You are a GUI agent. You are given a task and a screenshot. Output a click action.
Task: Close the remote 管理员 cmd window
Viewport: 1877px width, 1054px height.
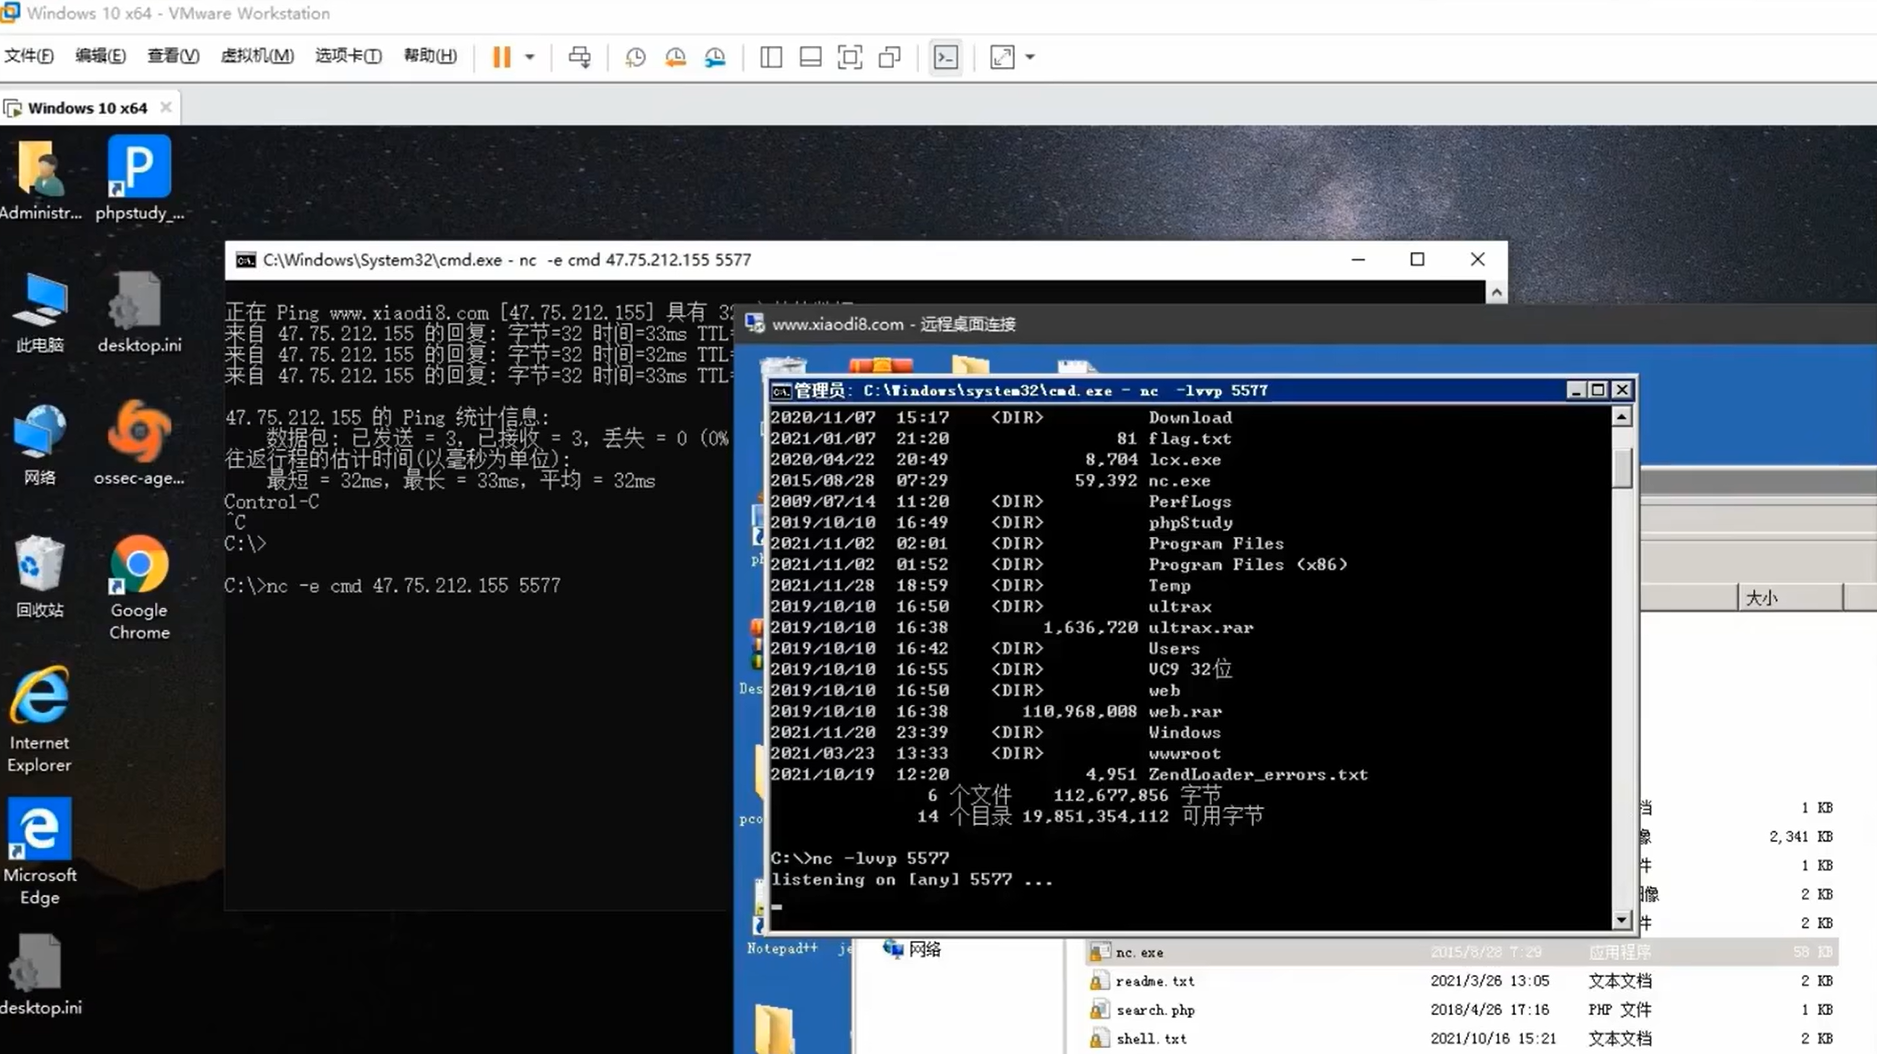point(1622,390)
